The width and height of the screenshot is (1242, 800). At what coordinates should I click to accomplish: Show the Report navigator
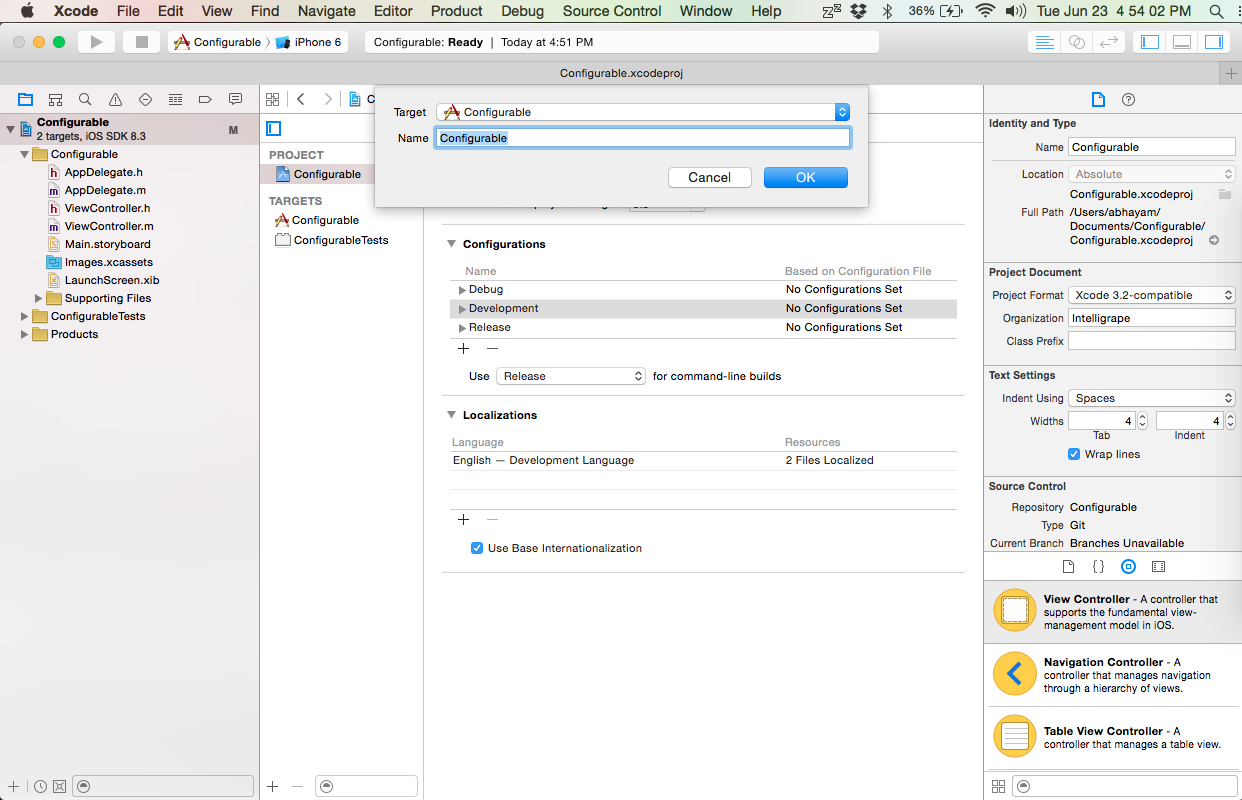click(235, 99)
